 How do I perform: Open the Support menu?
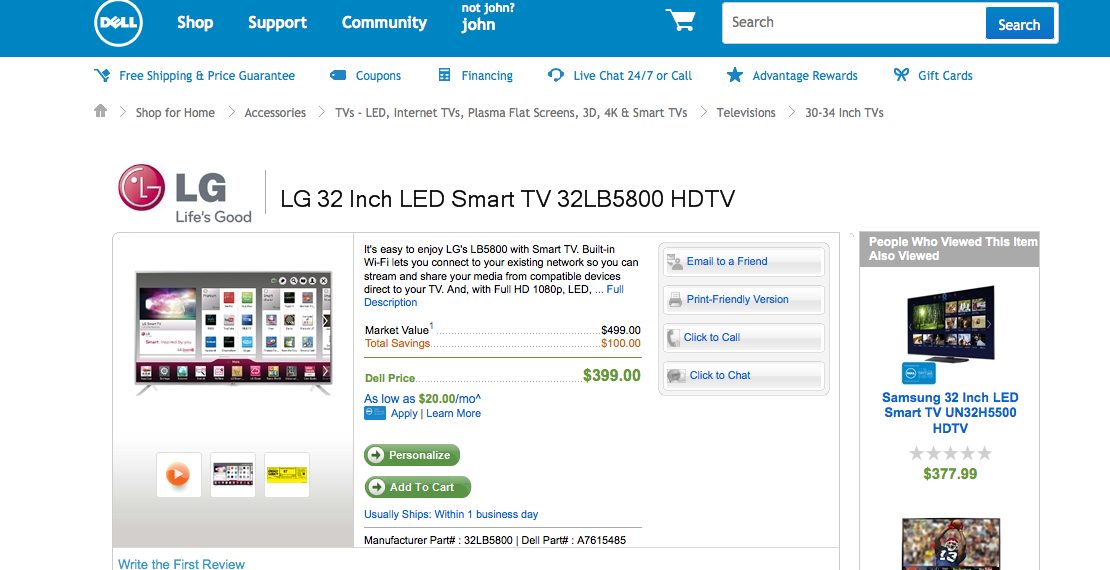[x=277, y=23]
